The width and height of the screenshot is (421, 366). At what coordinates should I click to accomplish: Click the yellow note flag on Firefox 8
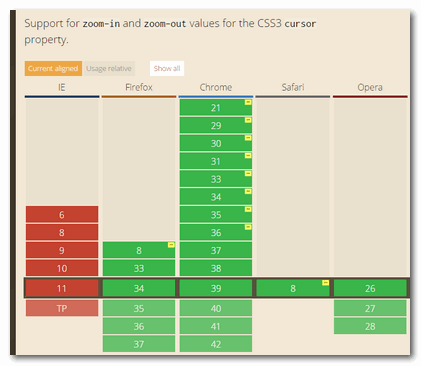click(171, 245)
